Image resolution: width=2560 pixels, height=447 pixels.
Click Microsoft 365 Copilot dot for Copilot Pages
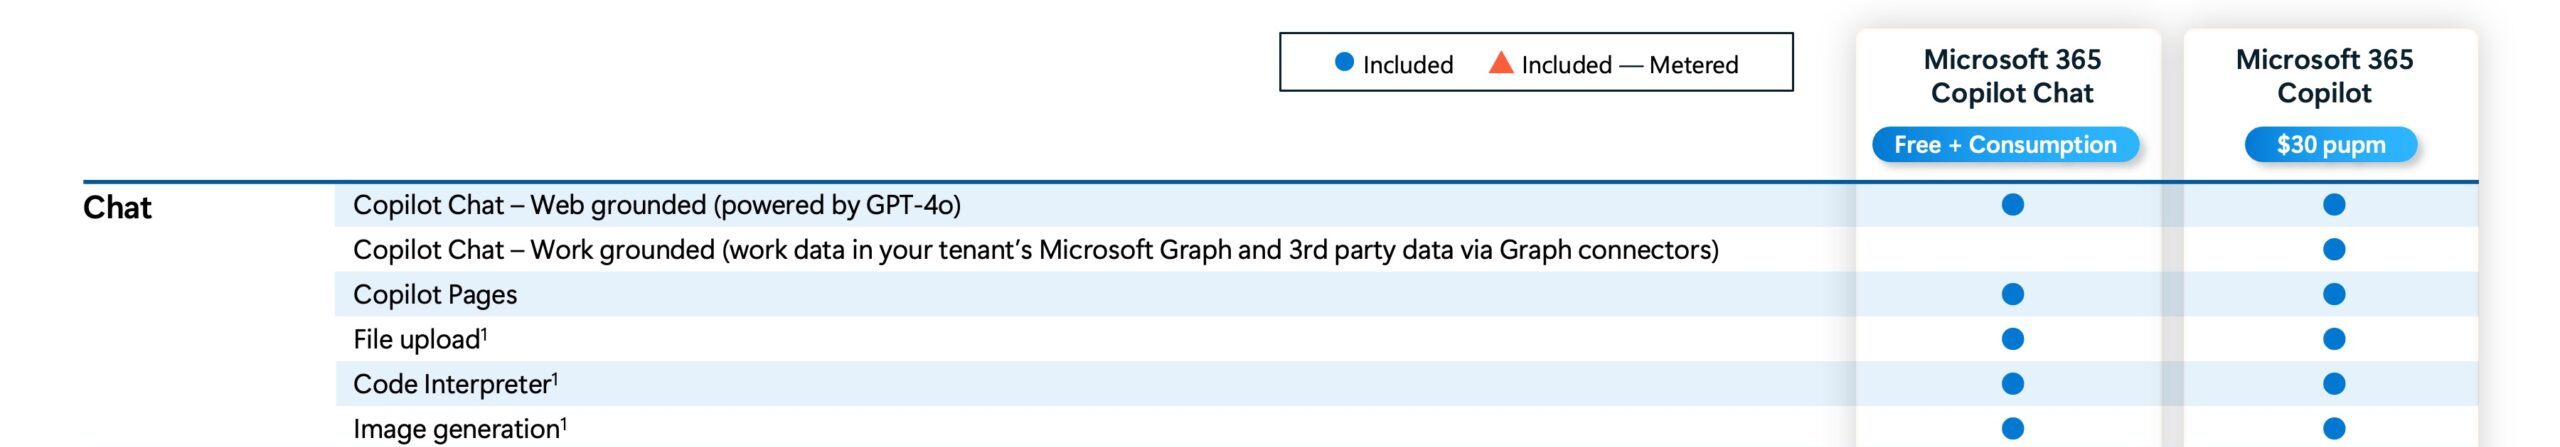point(2334,294)
